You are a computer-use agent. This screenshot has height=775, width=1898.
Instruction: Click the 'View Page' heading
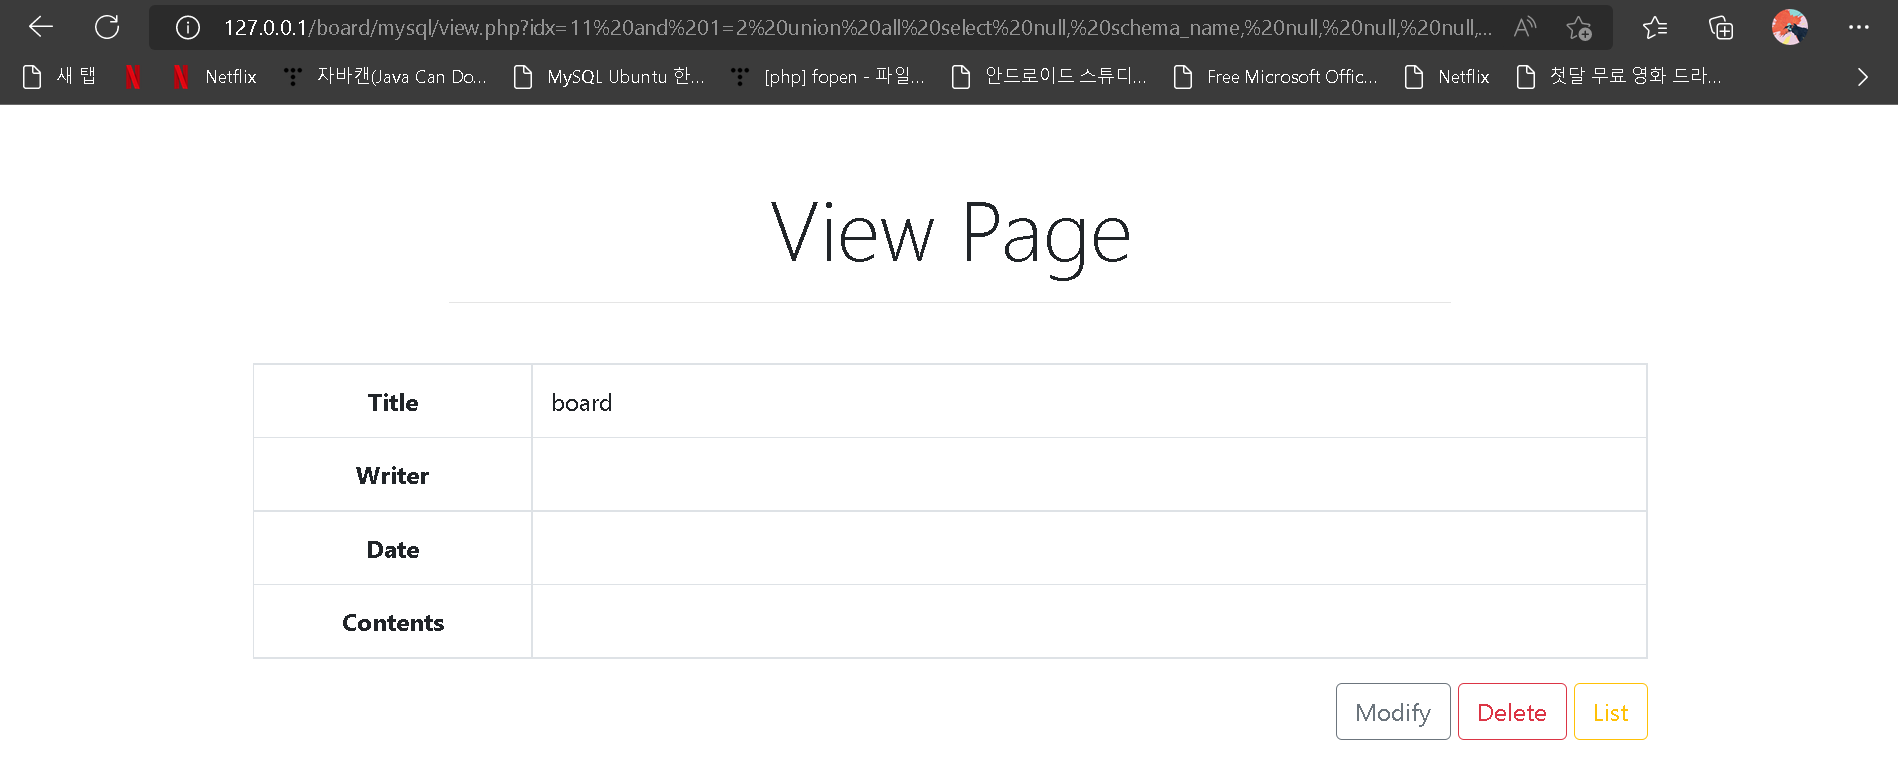point(950,234)
